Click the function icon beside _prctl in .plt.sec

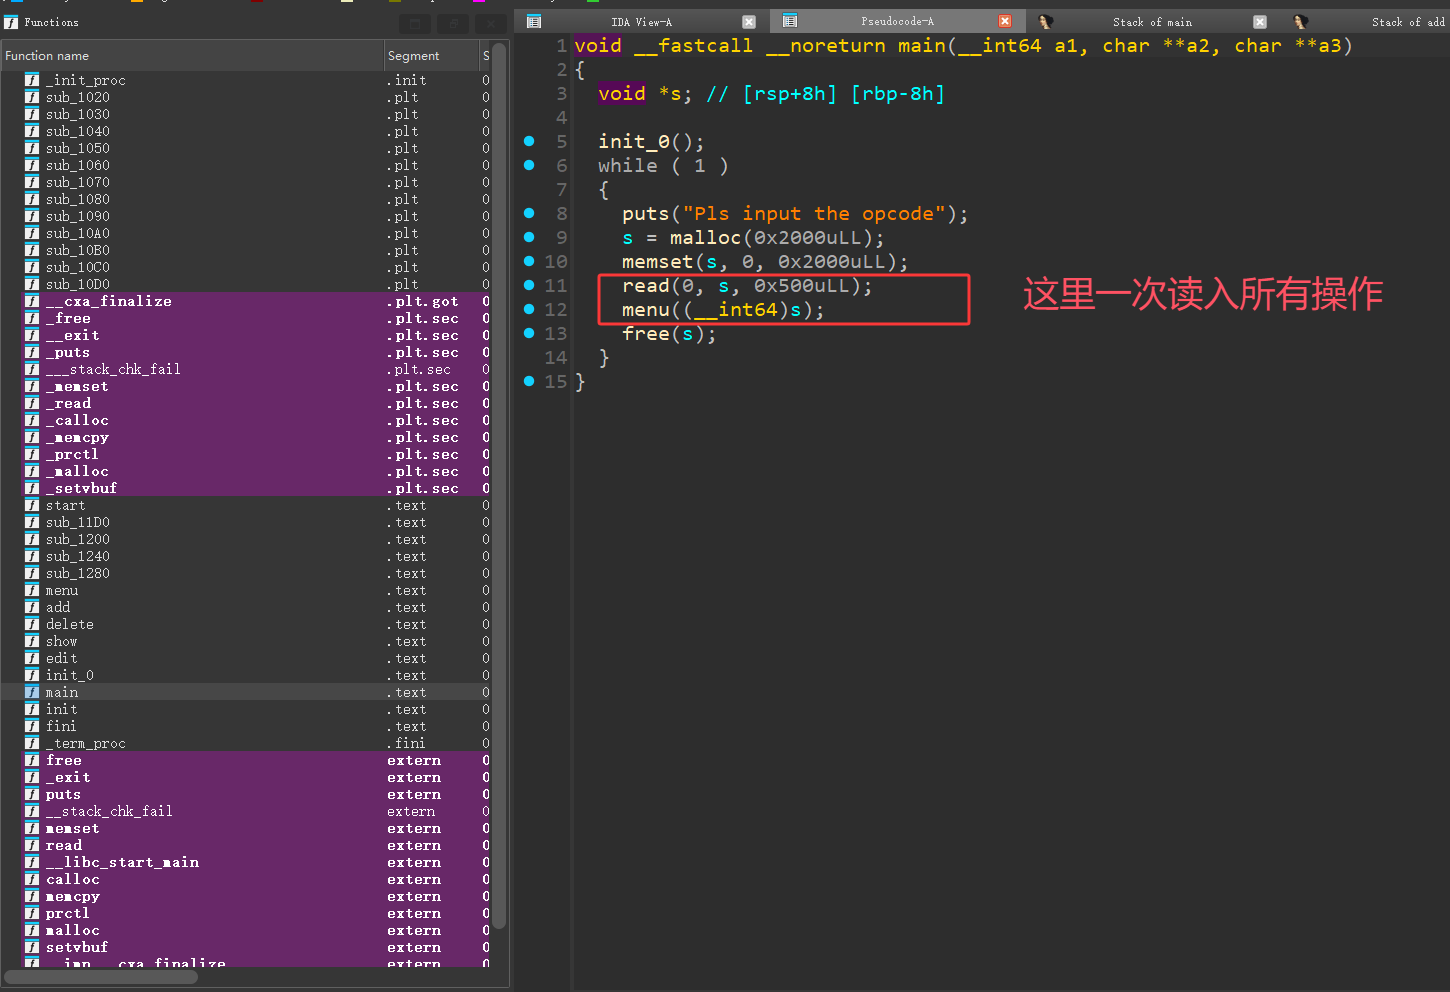(x=32, y=454)
